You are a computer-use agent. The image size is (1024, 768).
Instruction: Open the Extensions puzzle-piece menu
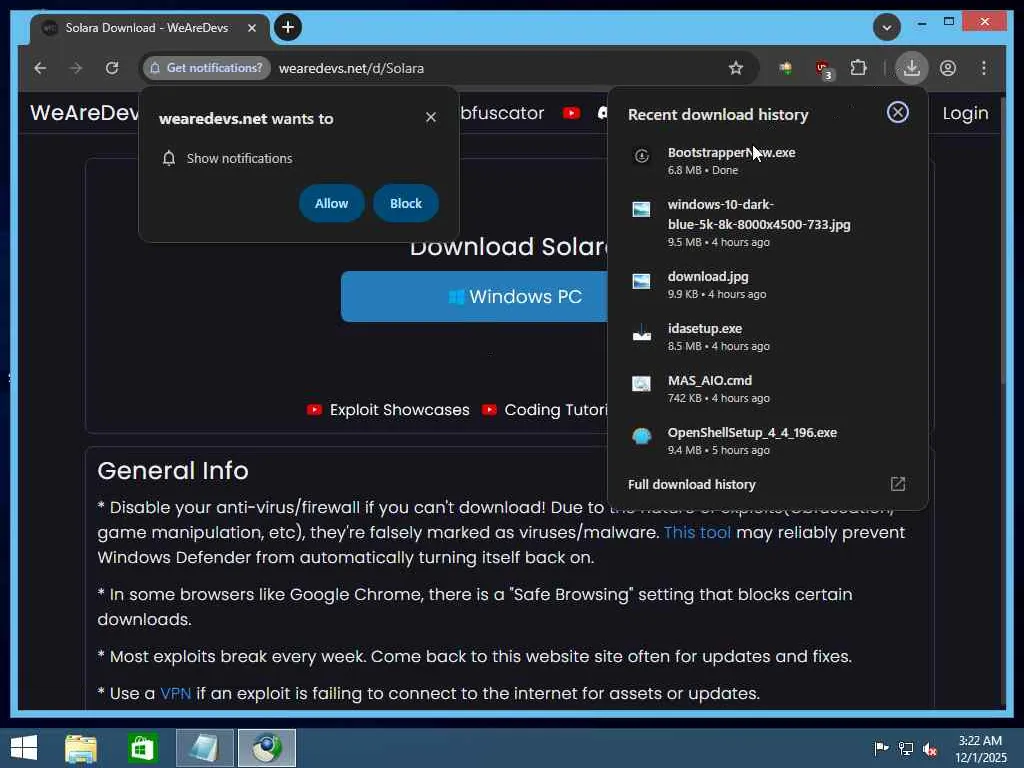[859, 68]
